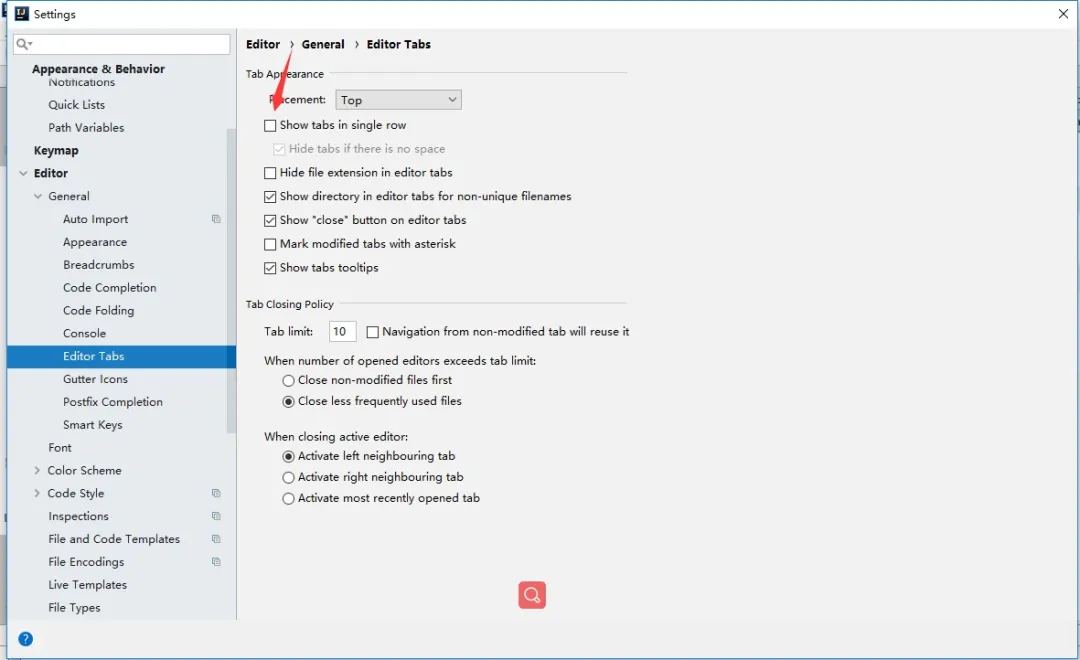
Task: Click the red search magnifier icon
Action: pyautogui.click(x=532, y=596)
